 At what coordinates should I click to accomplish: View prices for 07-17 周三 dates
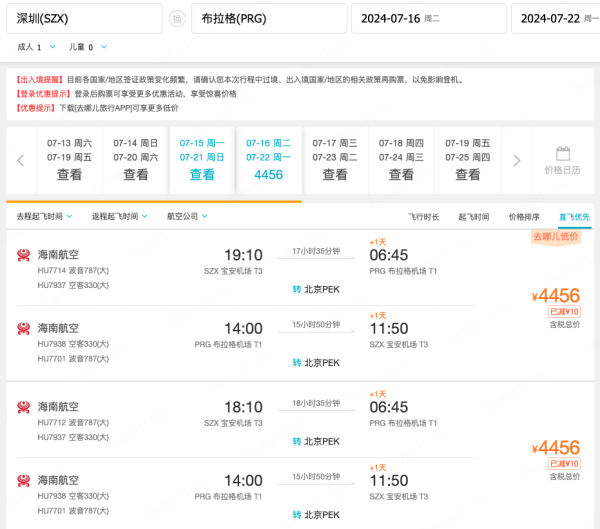(335, 160)
